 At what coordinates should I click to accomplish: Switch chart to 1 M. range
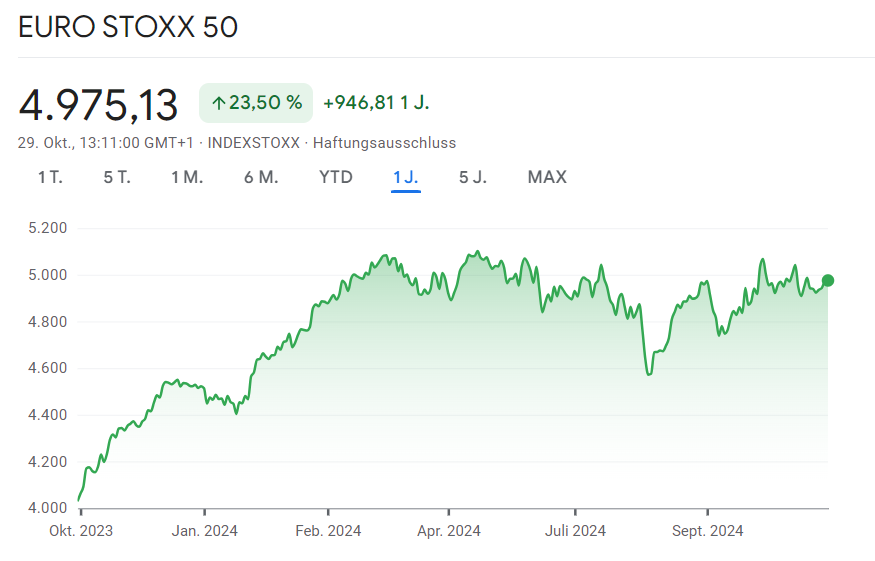(x=187, y=178)
